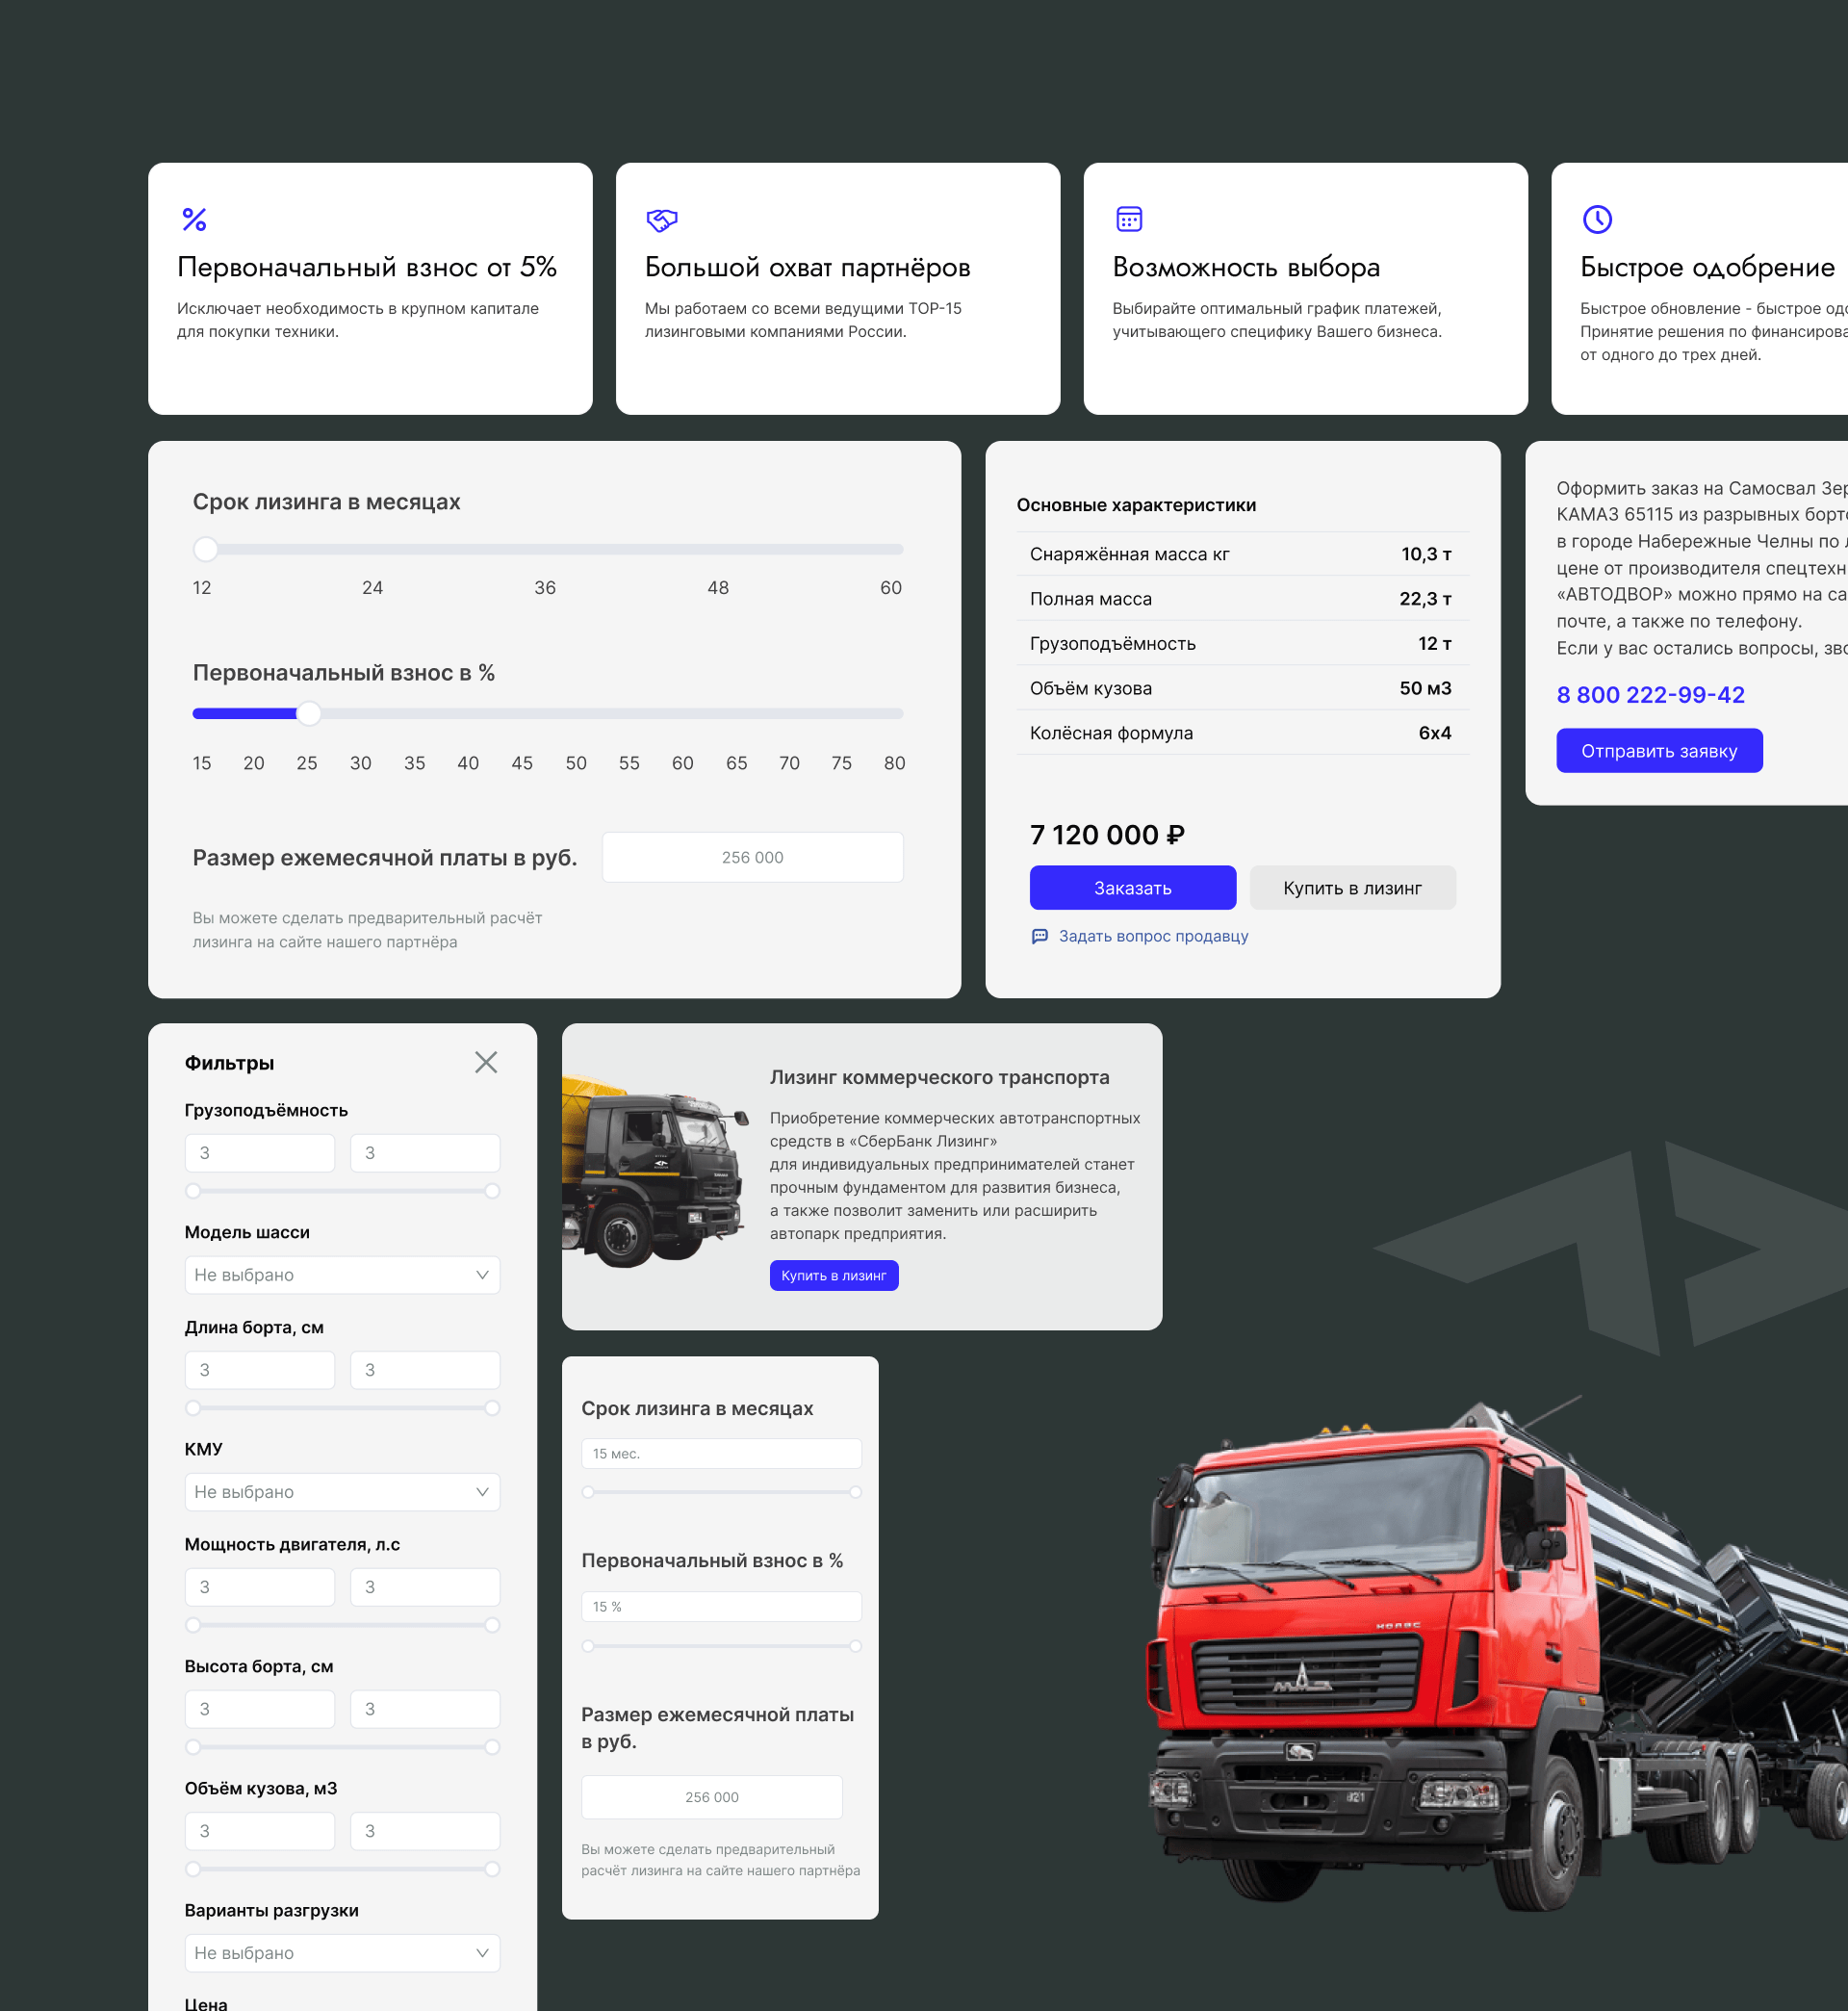Click the 15 мес. leasing term input

coord(720,1453)
